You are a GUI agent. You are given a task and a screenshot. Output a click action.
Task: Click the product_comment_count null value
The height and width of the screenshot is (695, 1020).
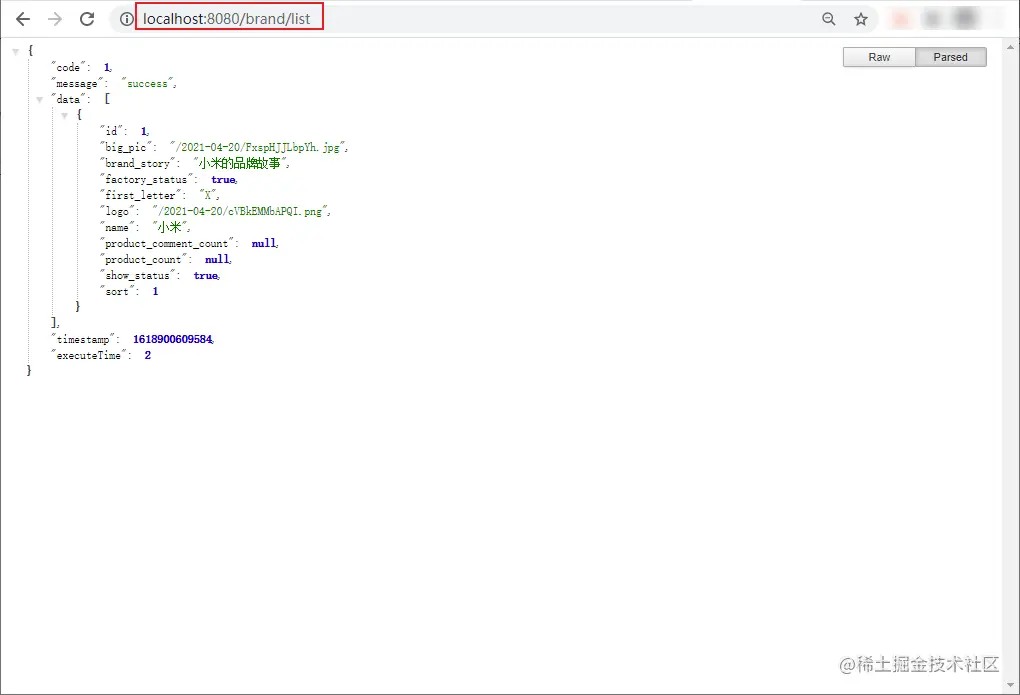[263, 243]
